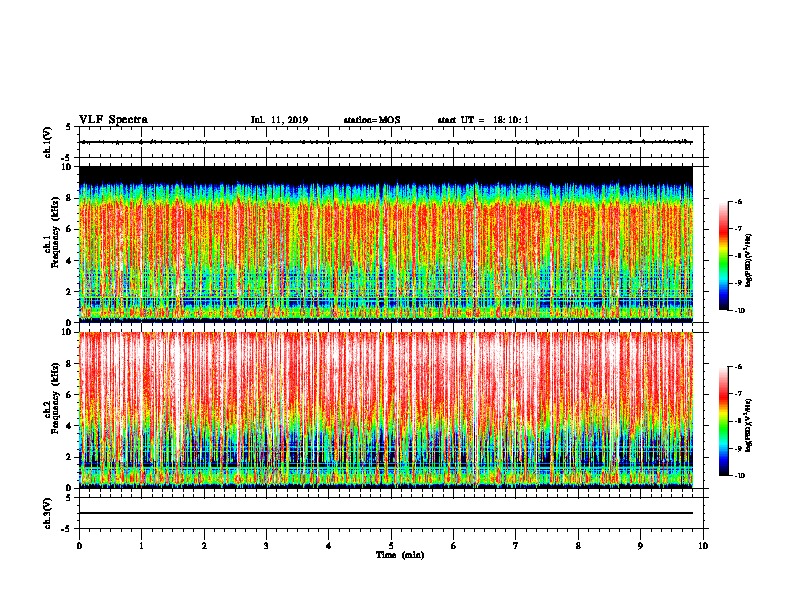
Task: Click time axis tick label "5"
Action: click(391, 546)
